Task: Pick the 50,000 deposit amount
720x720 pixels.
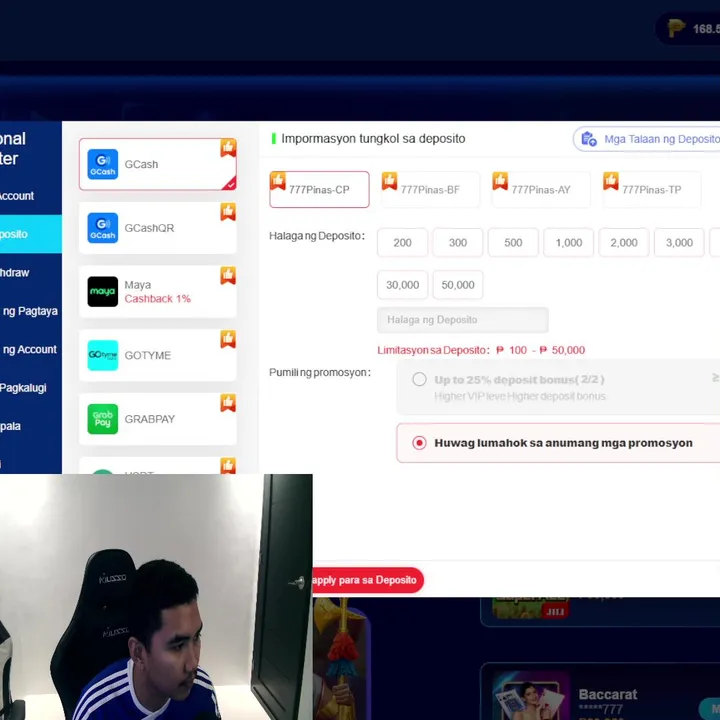Action: pyautogui.click(x=458, y=285)
